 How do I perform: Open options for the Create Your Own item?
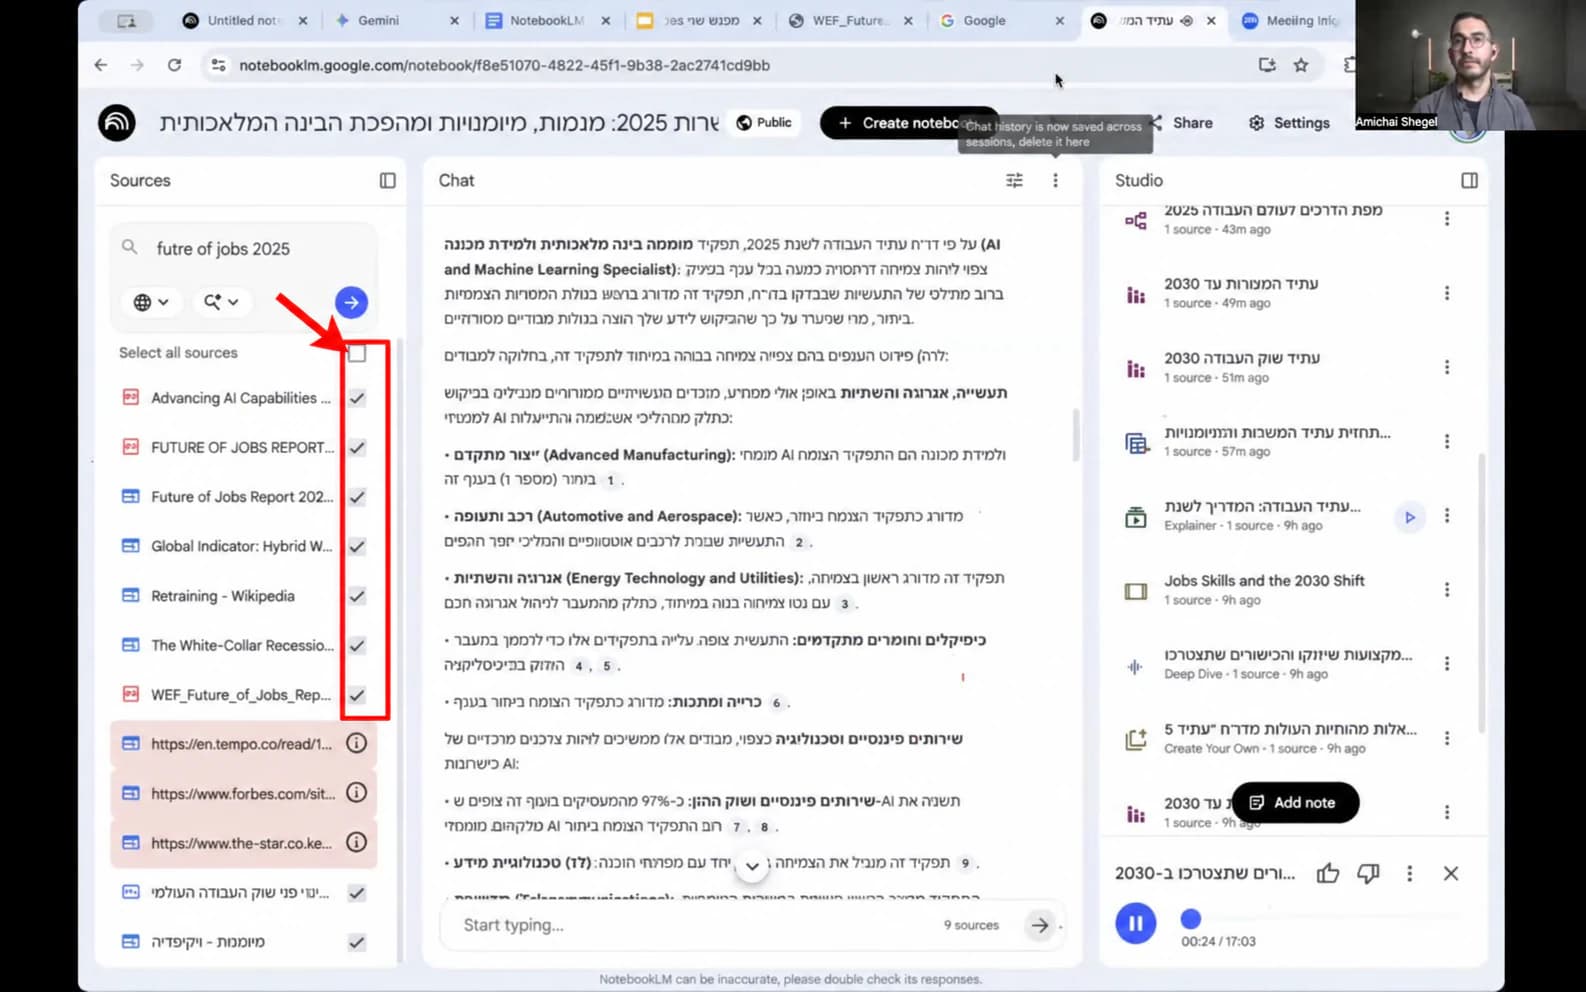coord(1447,738)
